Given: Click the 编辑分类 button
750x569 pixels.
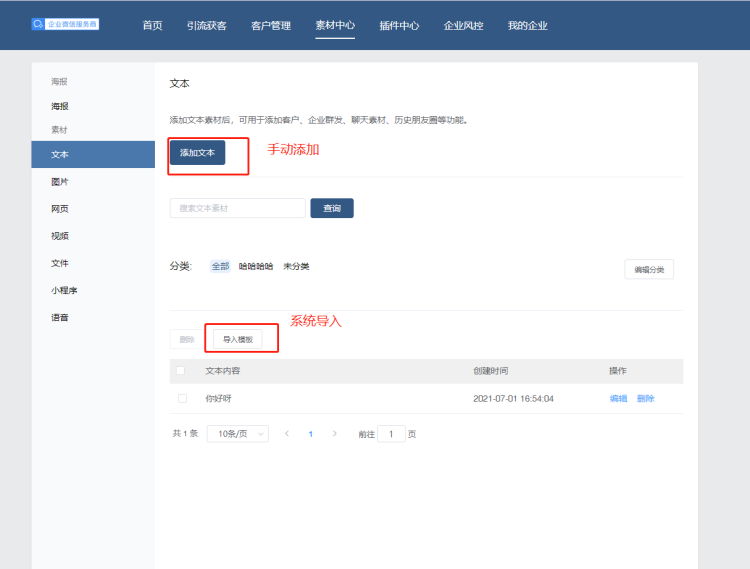Looking at the screenshot, I should (x=649, y=269).
